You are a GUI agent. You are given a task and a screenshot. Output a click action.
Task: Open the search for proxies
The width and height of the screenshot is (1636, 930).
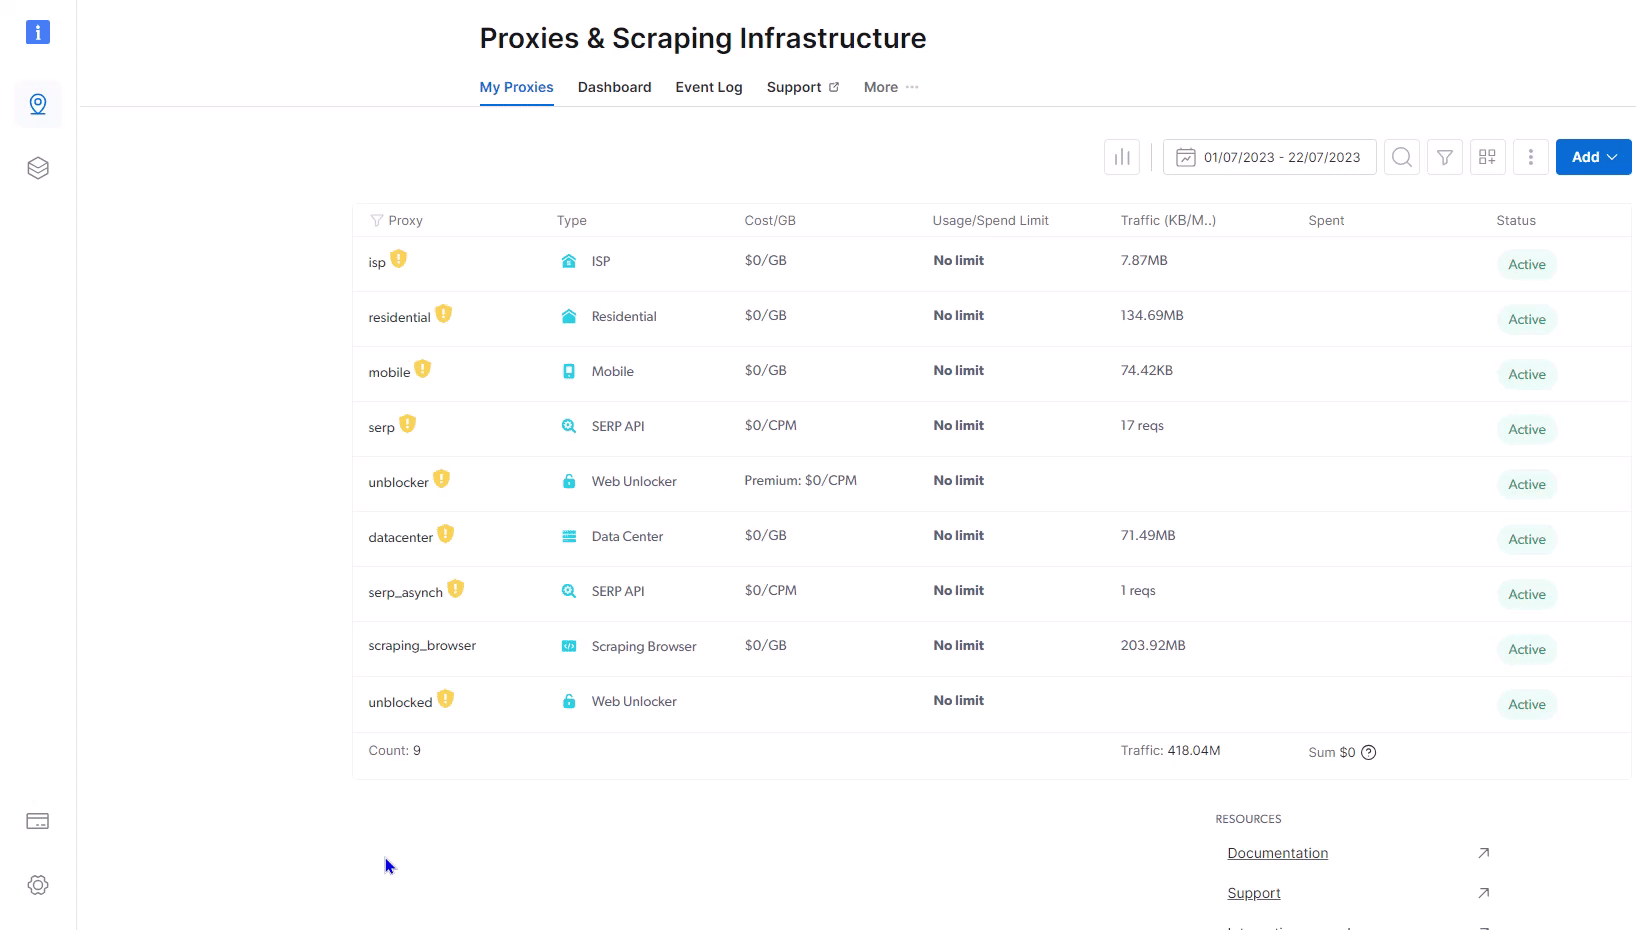tap(1401, 157)
